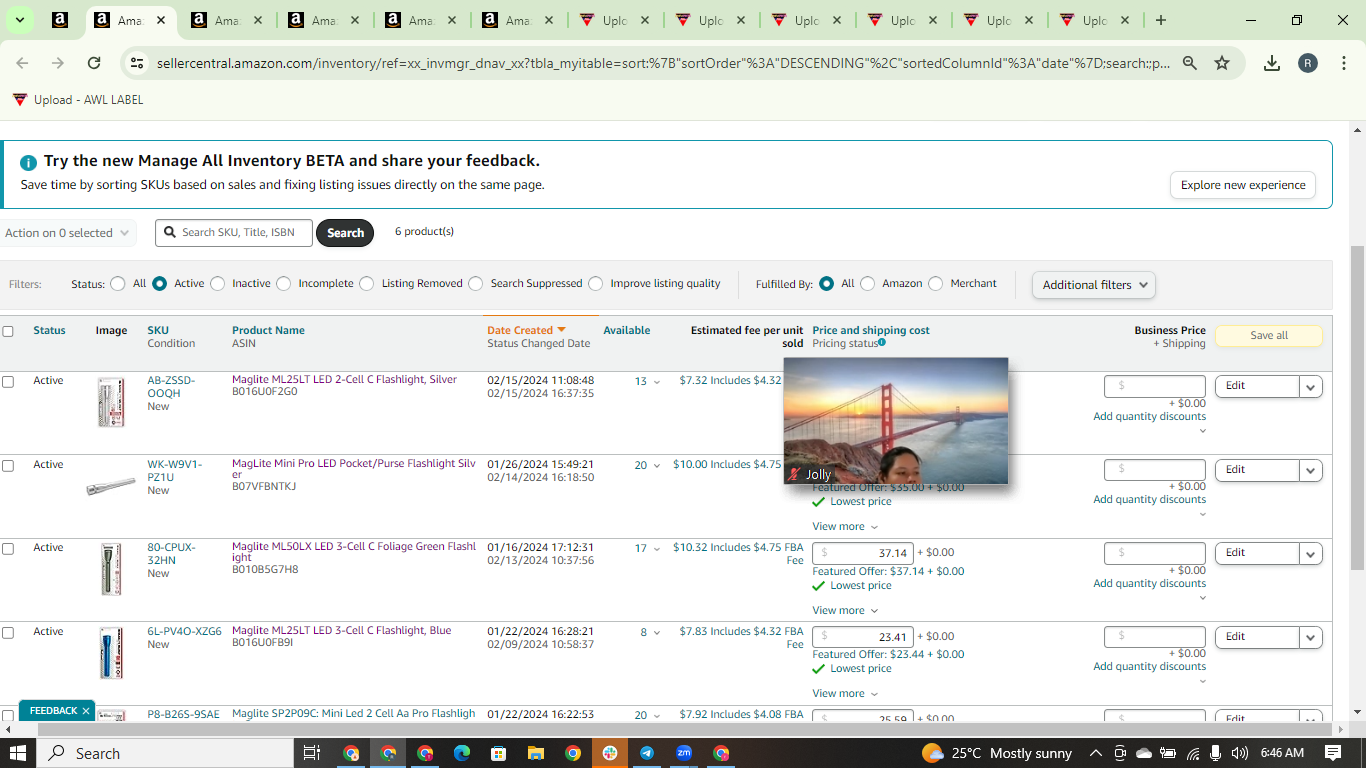This screenshot has width=1366, height=768.
Task: Open a new browser tab
Action: coord(1160,20)
